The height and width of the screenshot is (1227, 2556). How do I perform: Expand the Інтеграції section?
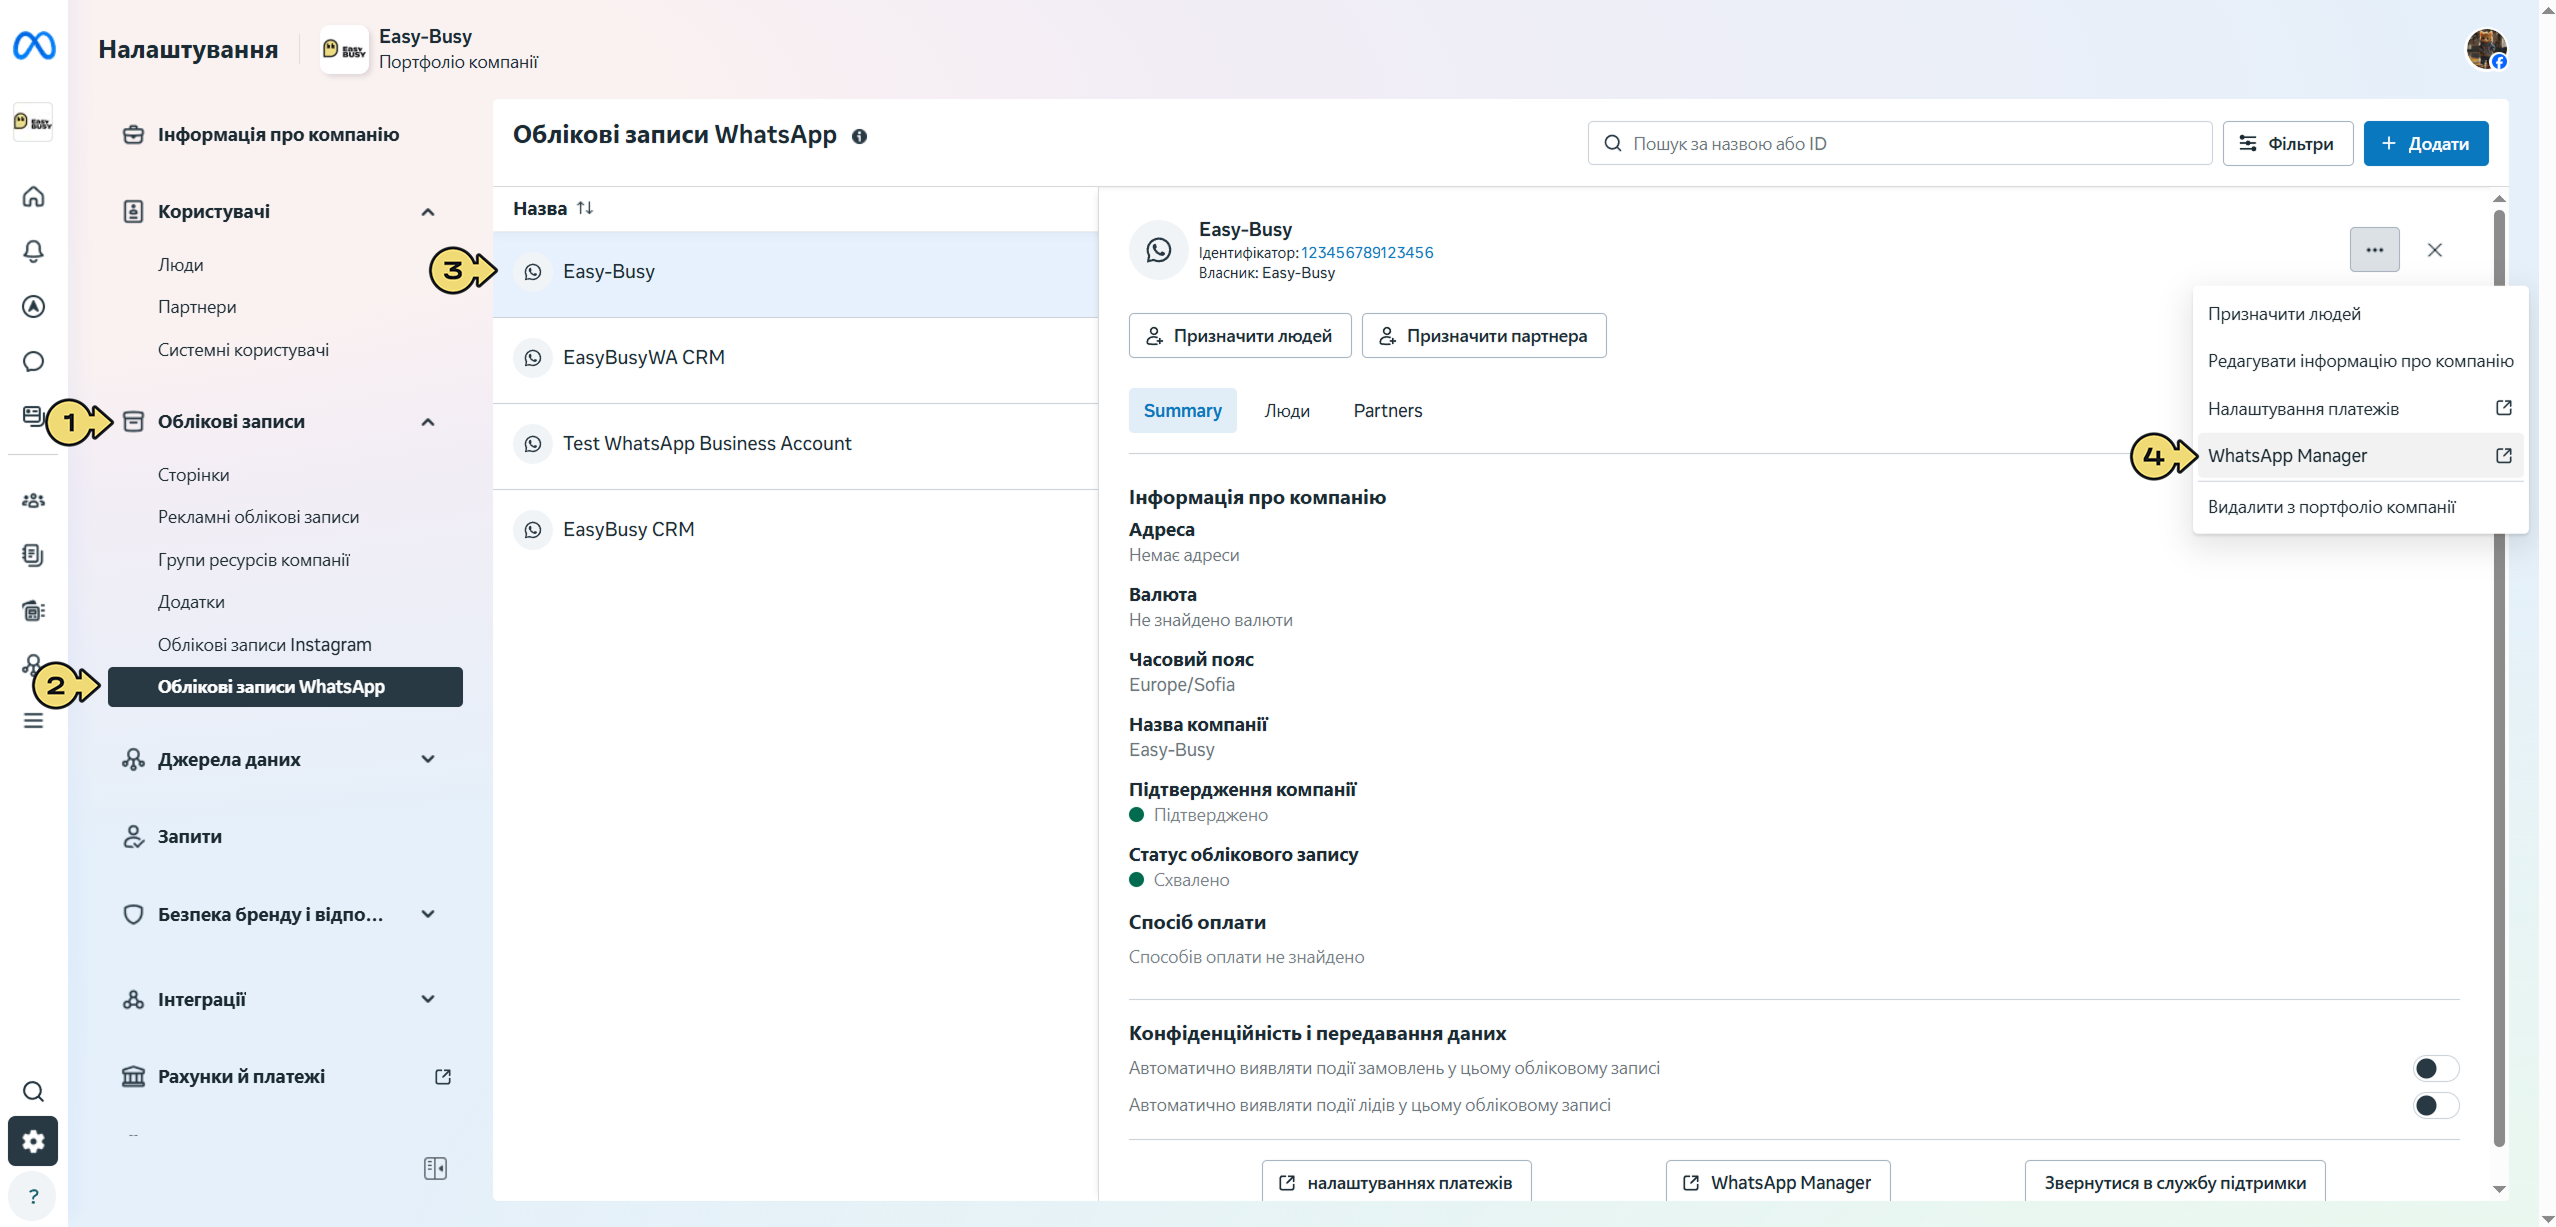(428, 999)
